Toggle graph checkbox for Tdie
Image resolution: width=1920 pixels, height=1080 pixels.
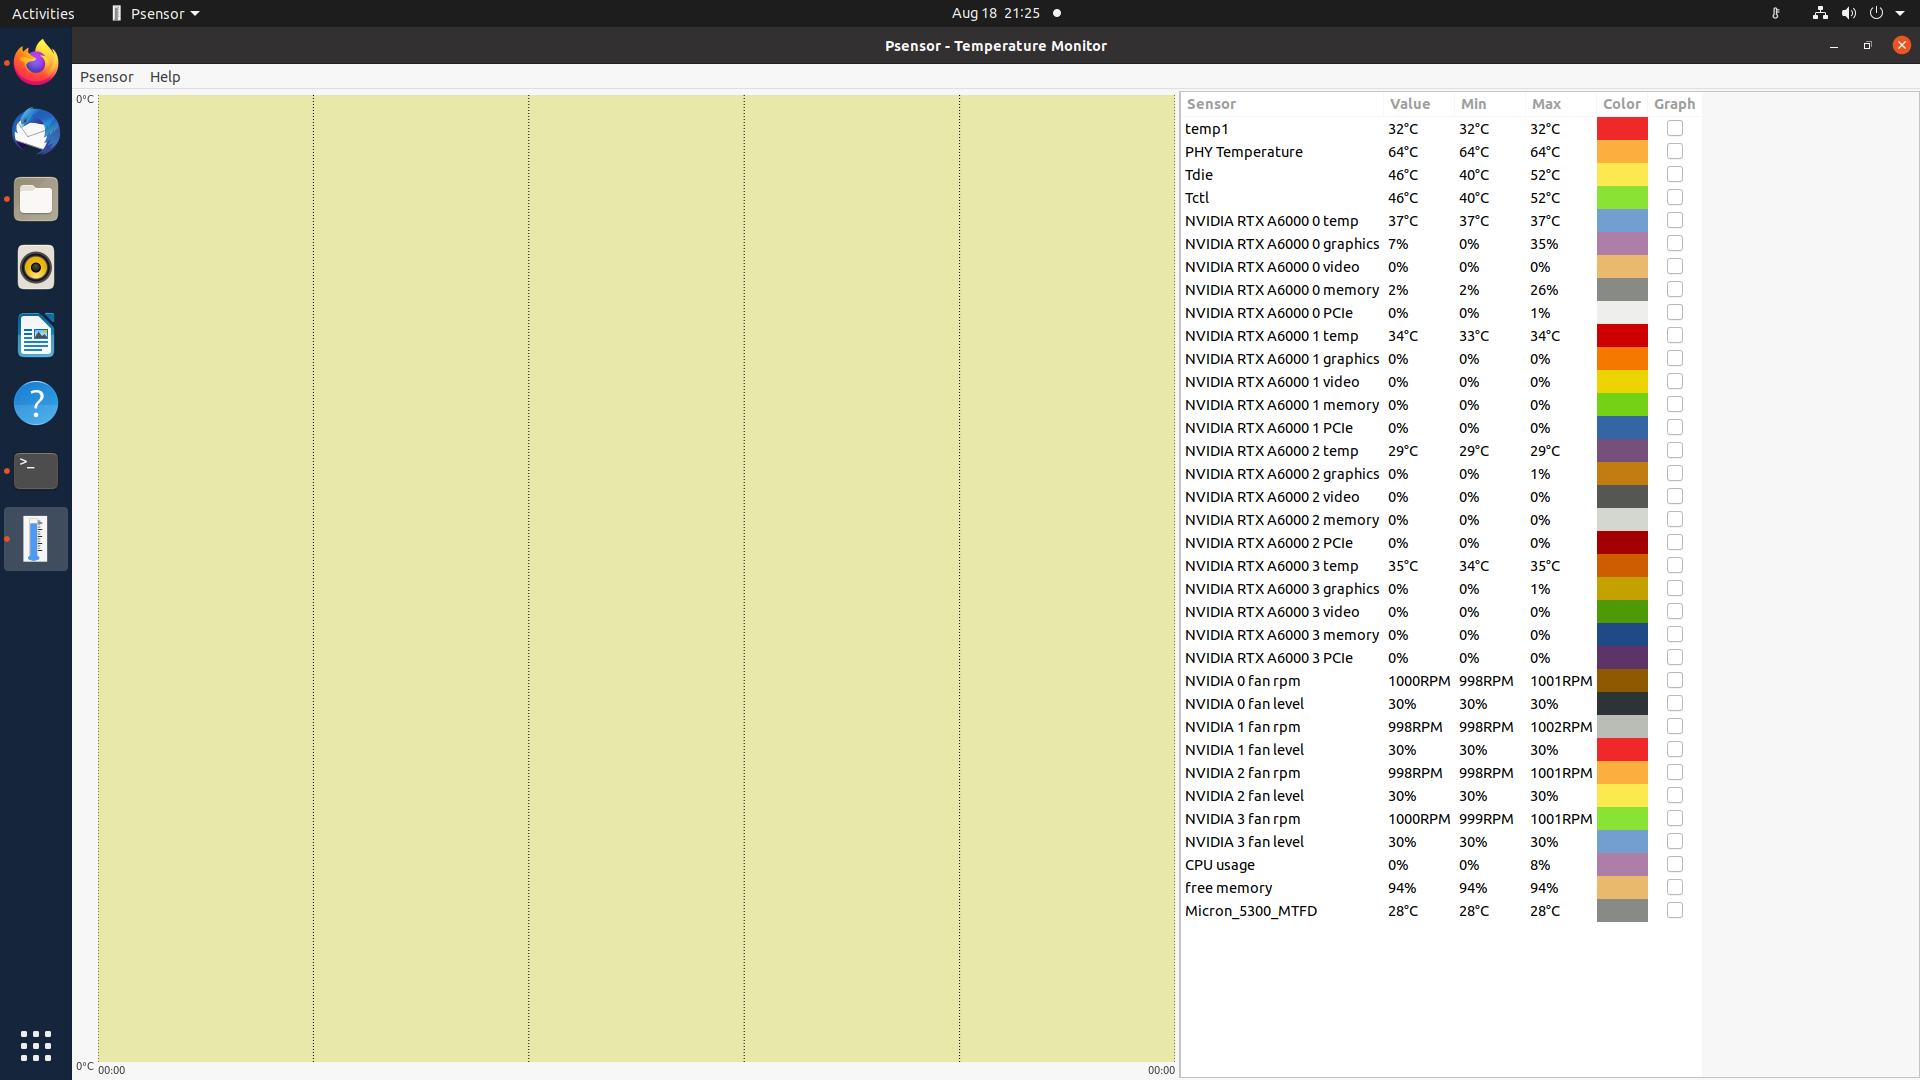point(1675,174)
